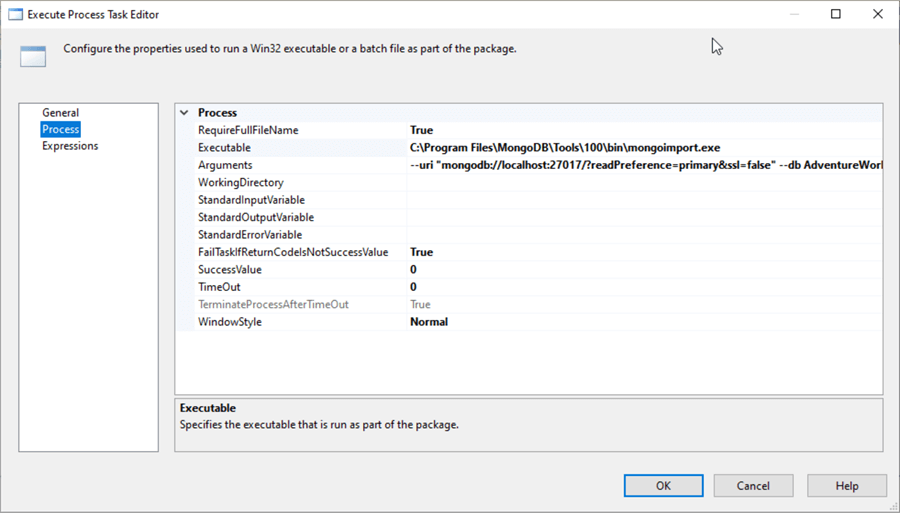Collapse the Process property category

pos(184,113)
